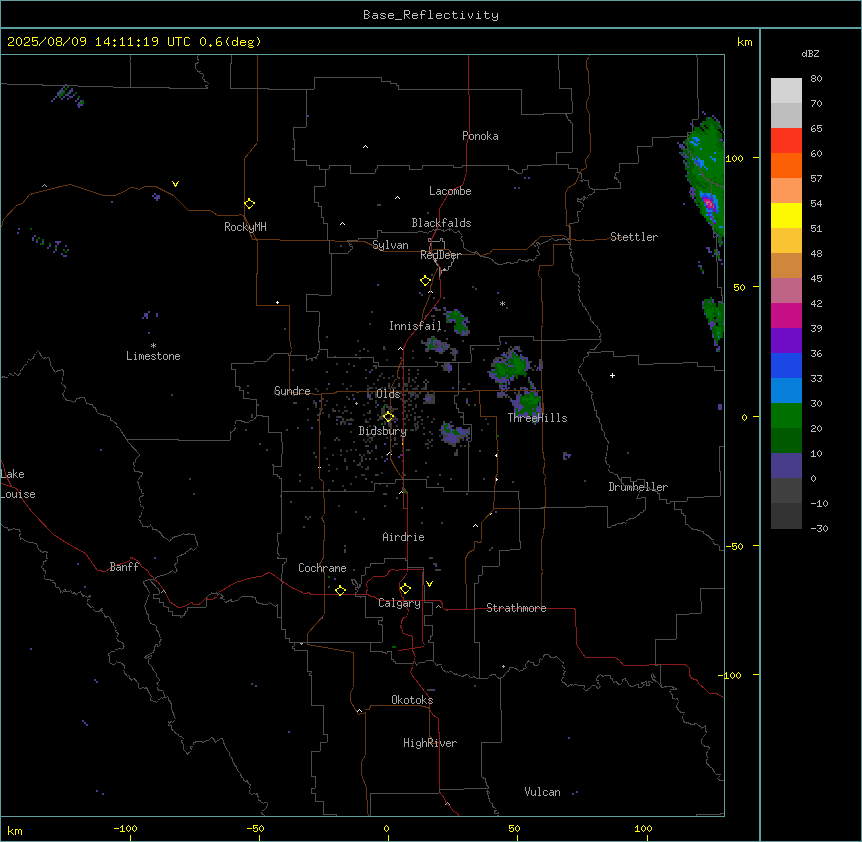Click the RockyMH label
This screenshot has width=862, height=842.
[245, 227]
